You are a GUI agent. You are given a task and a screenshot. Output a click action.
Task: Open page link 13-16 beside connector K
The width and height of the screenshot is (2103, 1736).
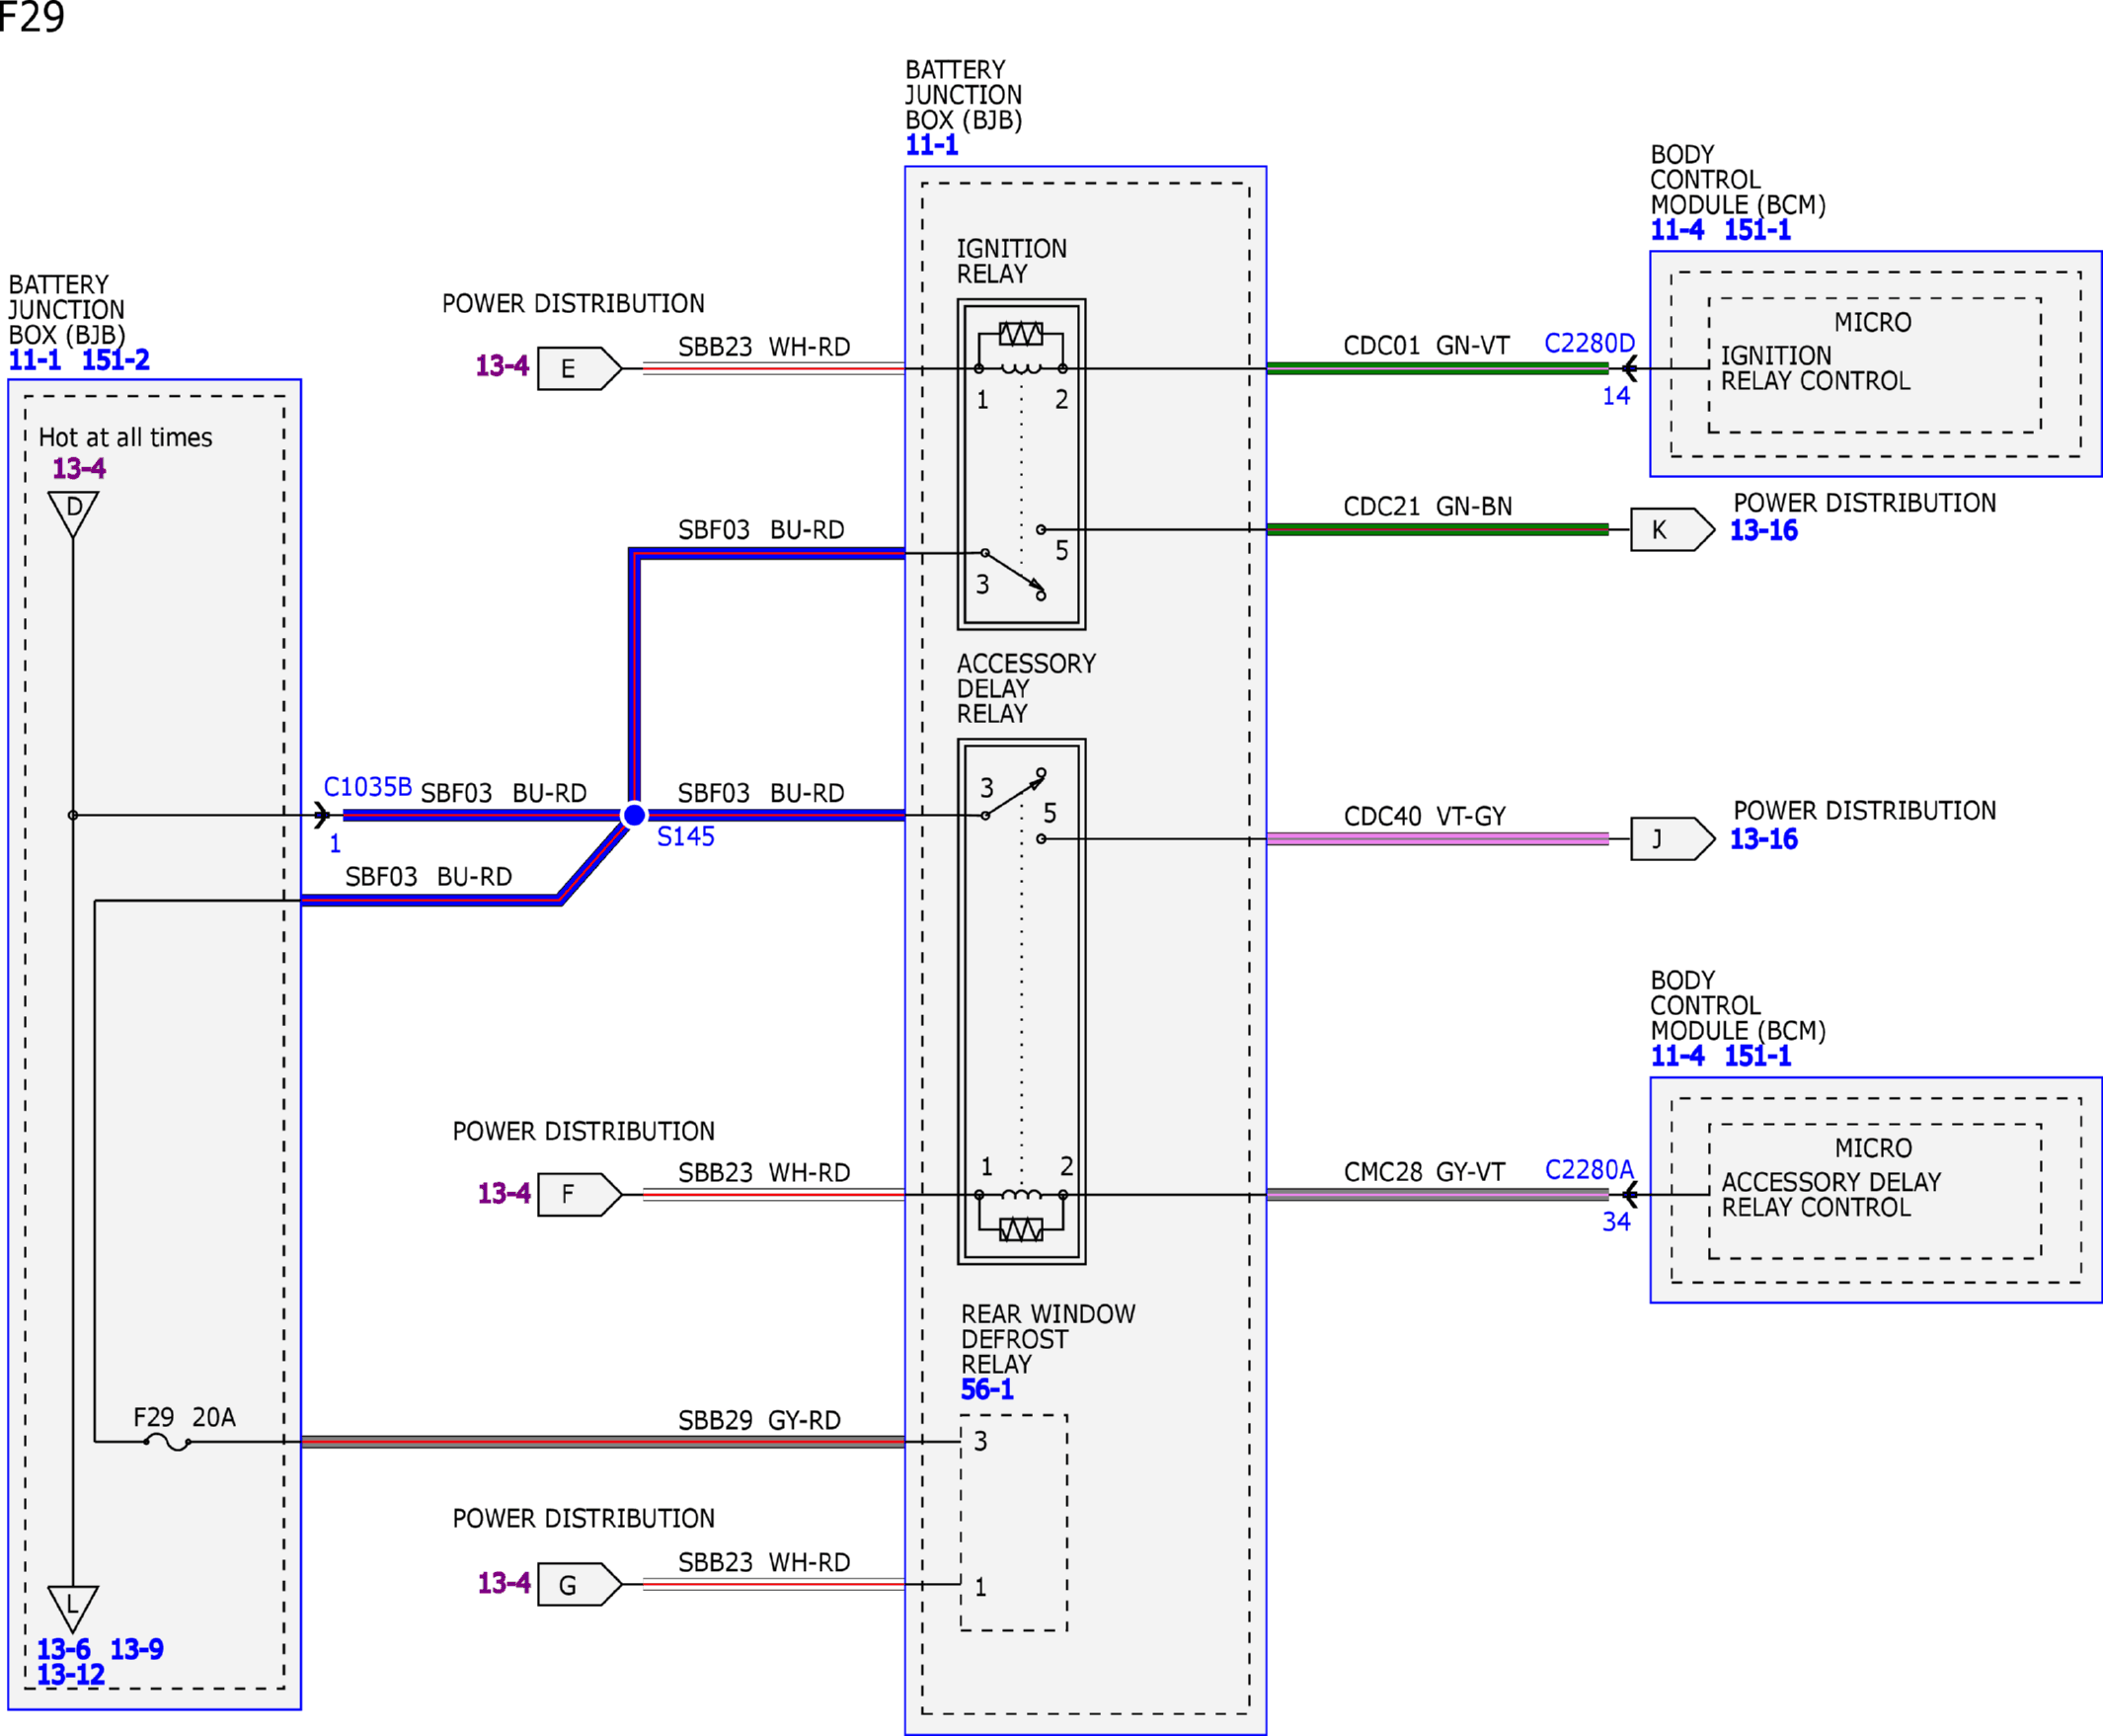[1763, 530]
